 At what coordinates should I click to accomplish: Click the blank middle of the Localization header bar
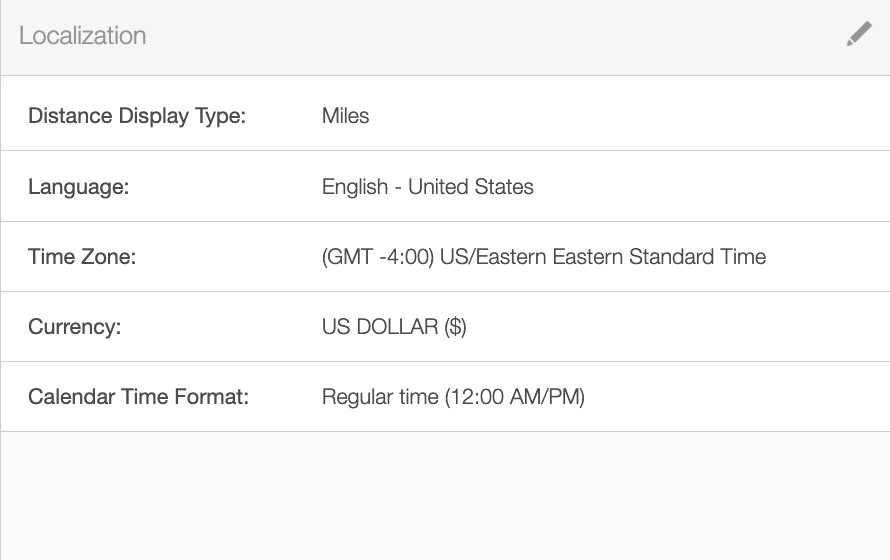click(x=480, y=36)
